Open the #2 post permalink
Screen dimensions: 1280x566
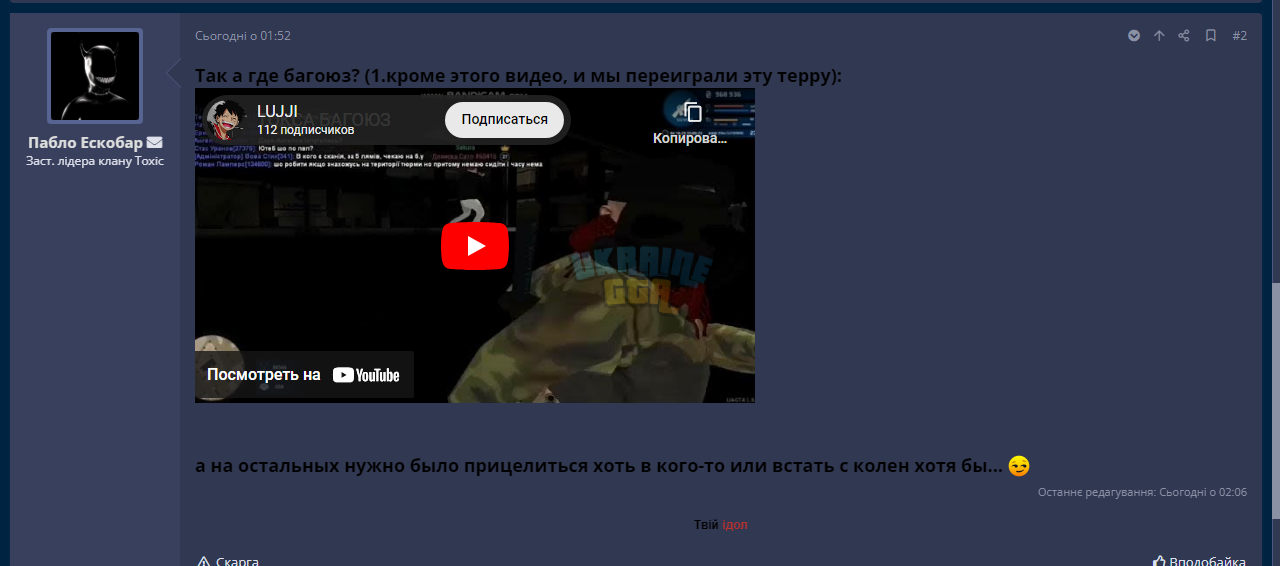pos(1239,36)
